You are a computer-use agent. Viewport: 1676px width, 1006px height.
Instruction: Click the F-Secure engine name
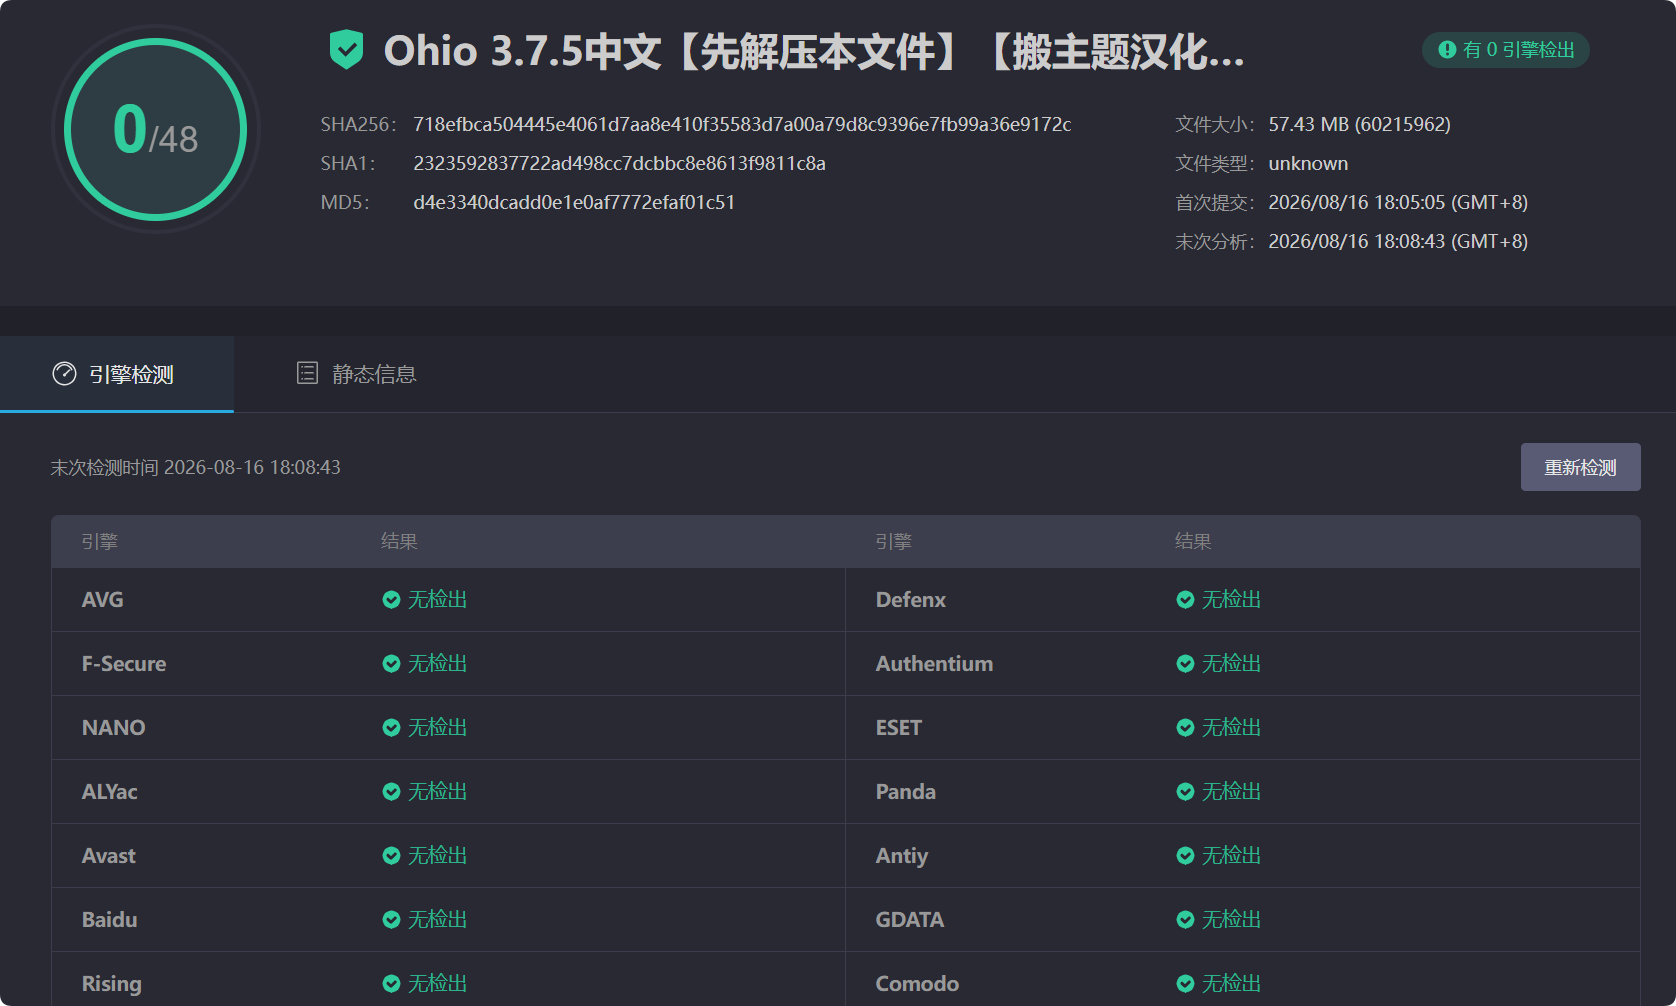click(124, 663)
